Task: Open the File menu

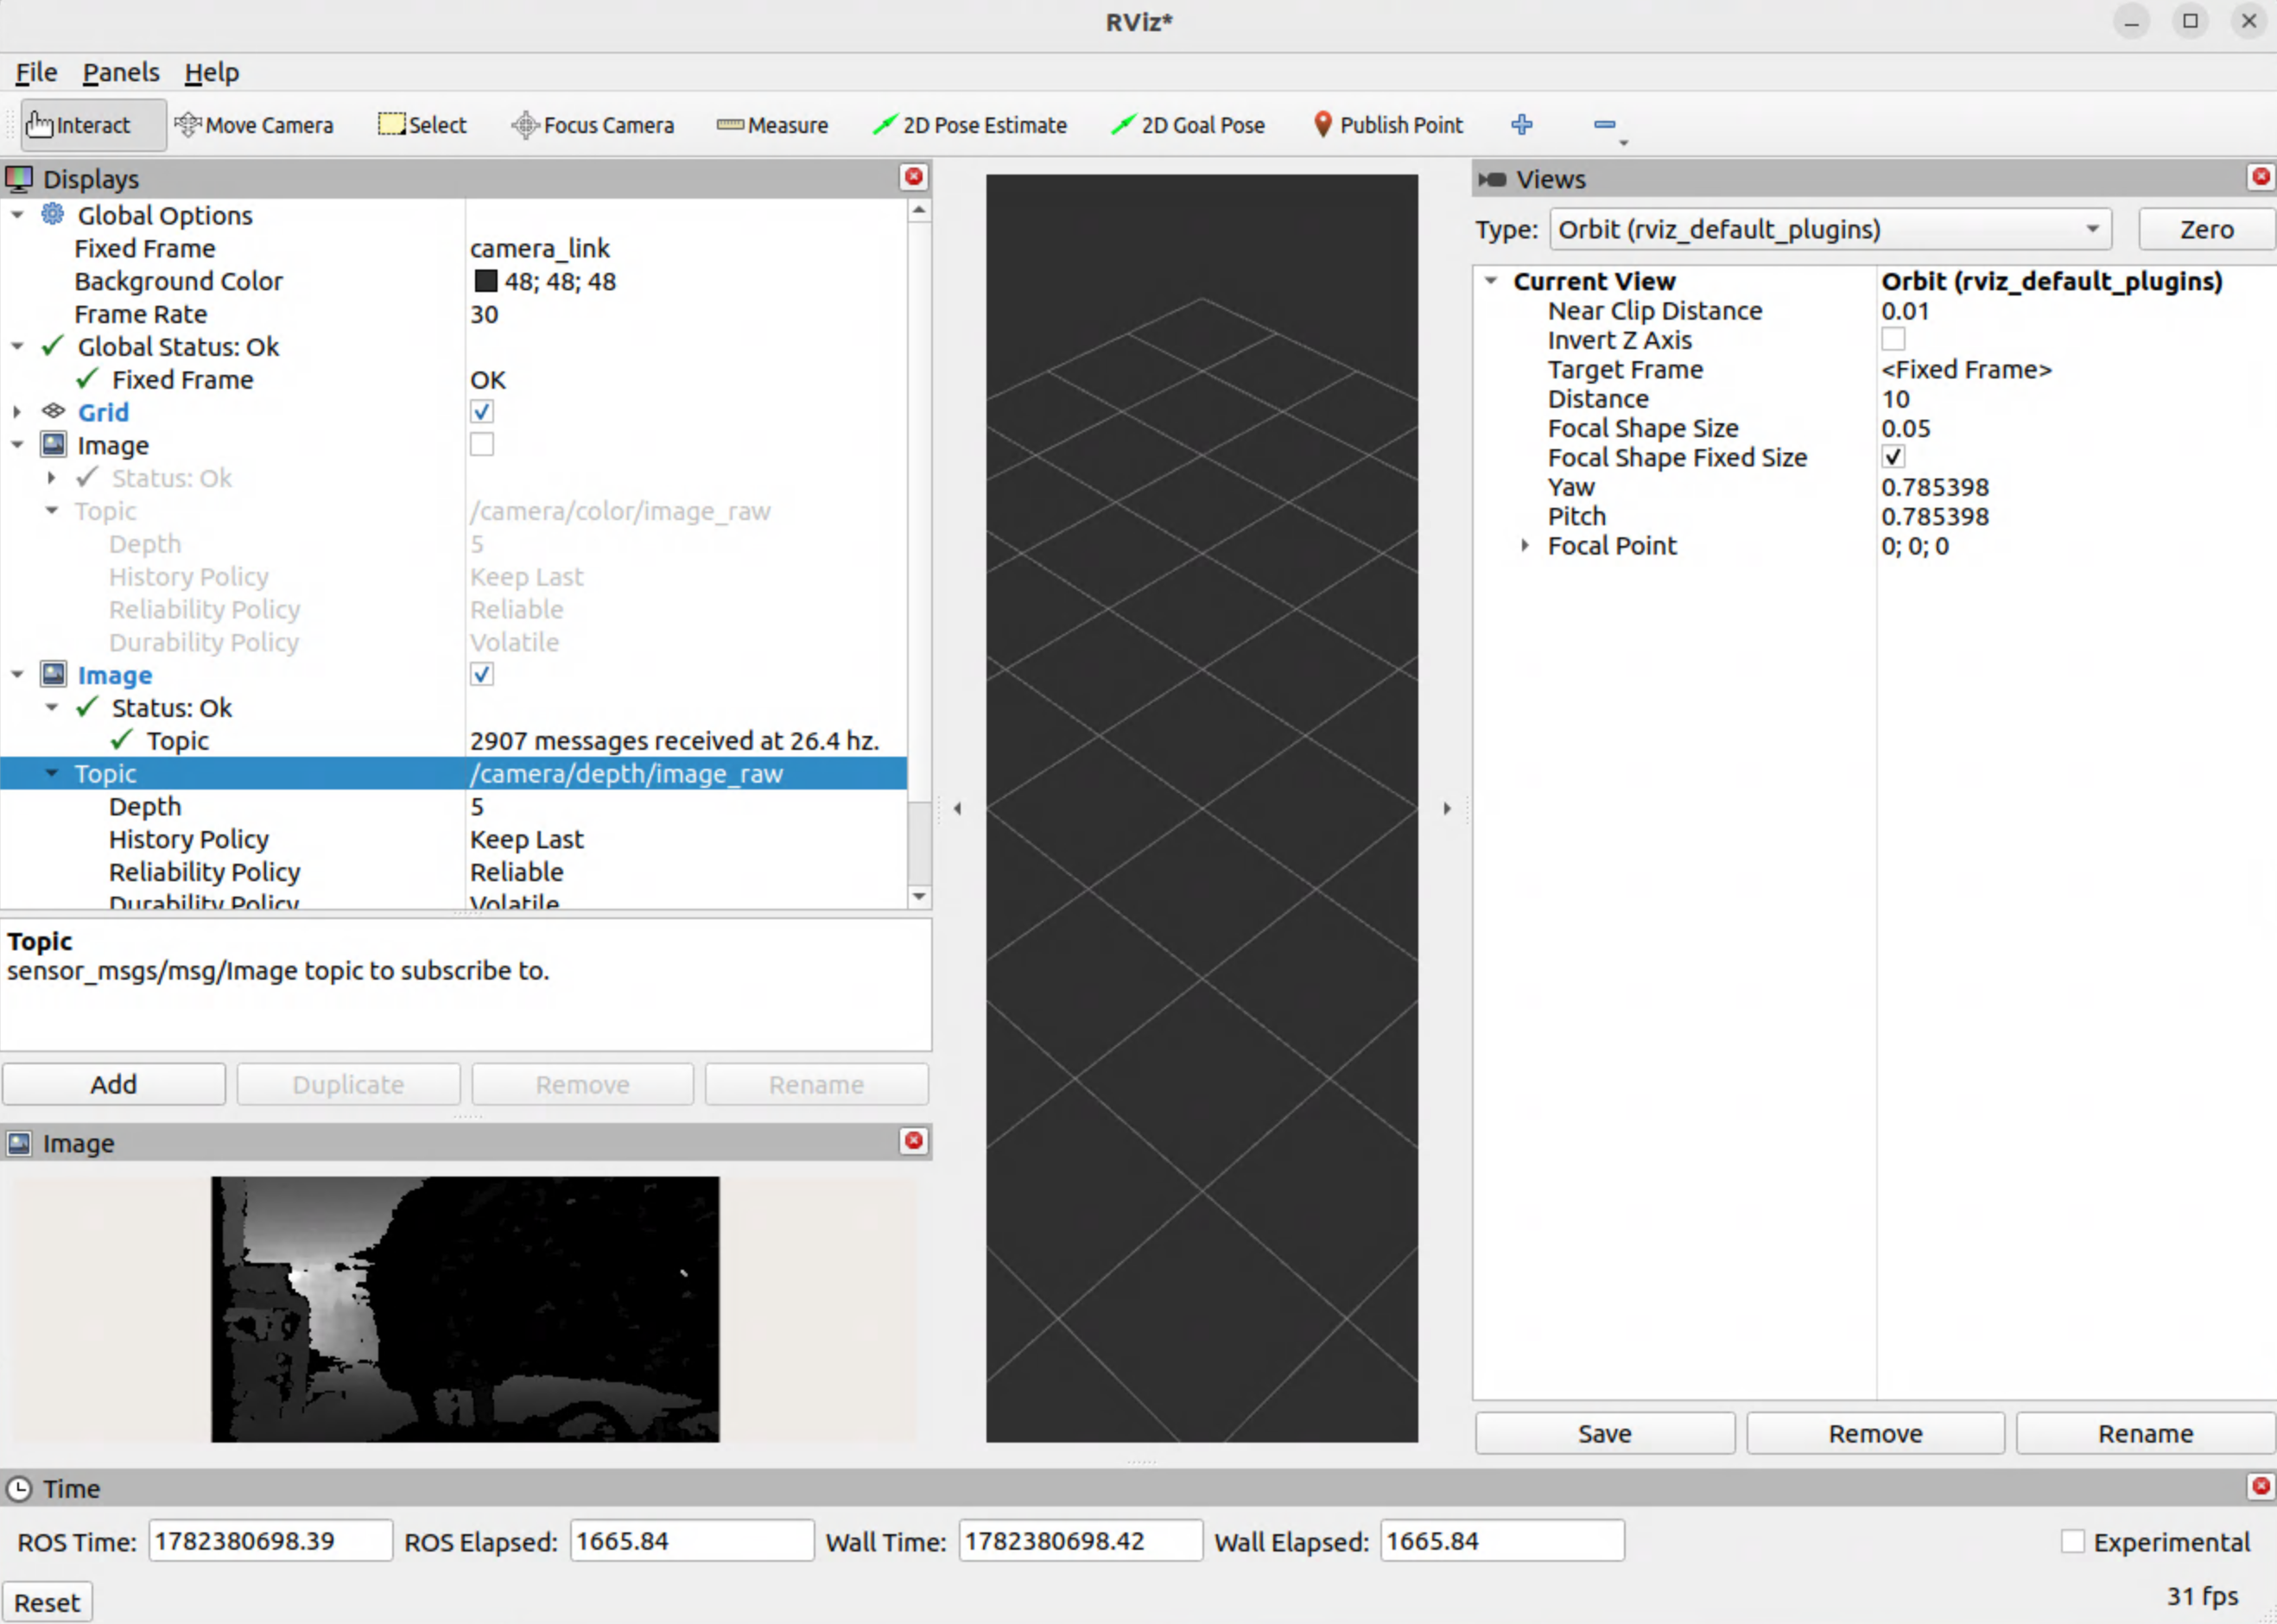Action: (x=36, y=72)
